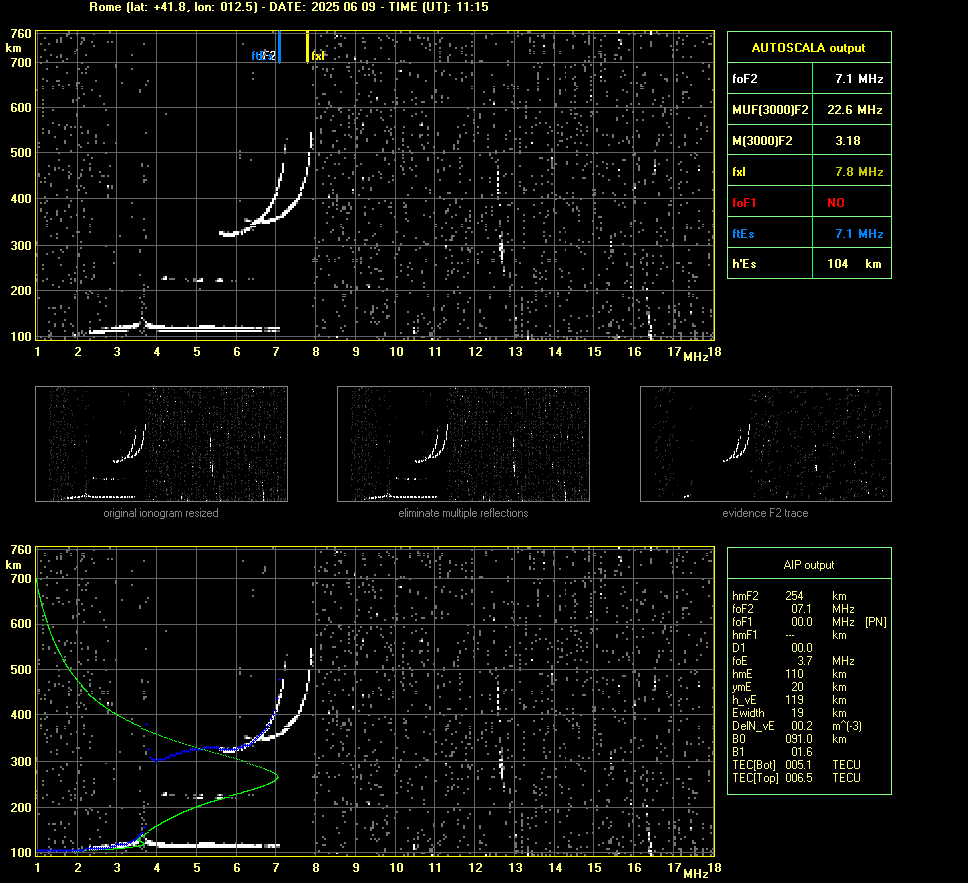Click 'original ionogram resized' caption
The height and width of the screenshot is (883, 968).
click(x=161, y=513)
